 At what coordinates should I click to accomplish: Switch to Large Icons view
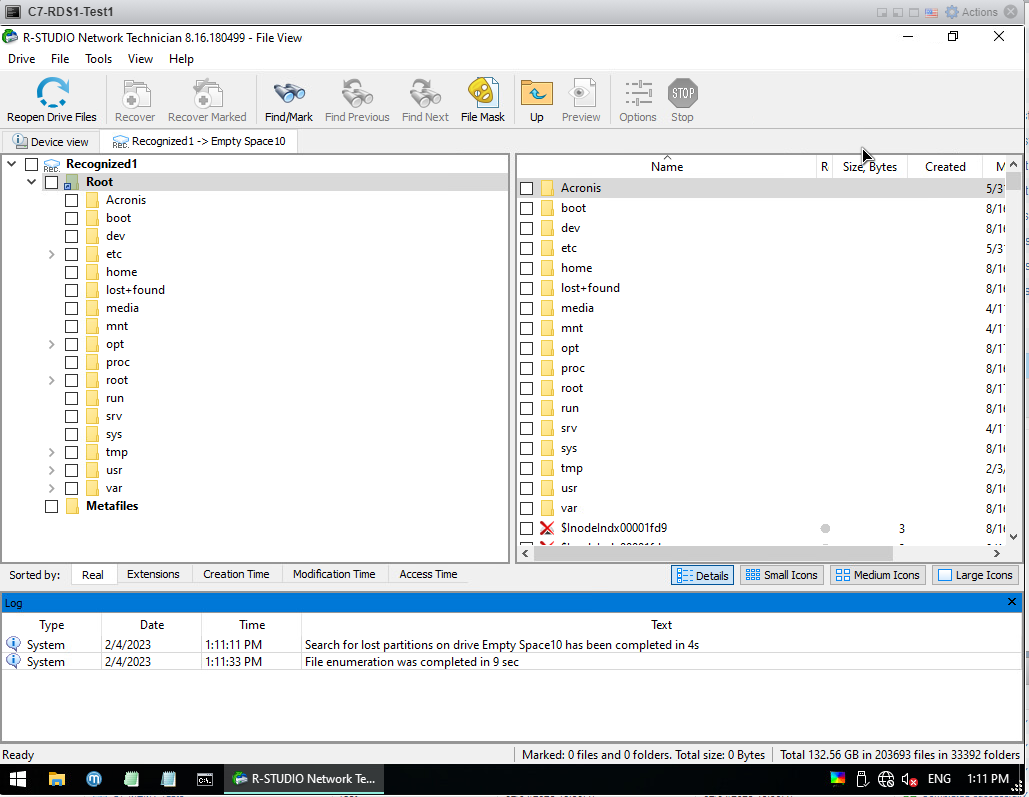[975, 575]
